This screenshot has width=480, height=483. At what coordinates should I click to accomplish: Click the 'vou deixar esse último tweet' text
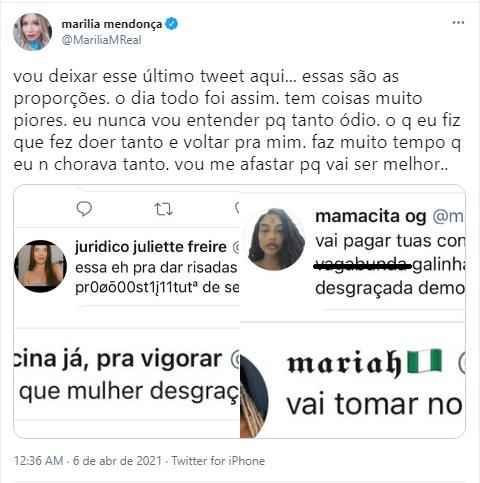129,76
